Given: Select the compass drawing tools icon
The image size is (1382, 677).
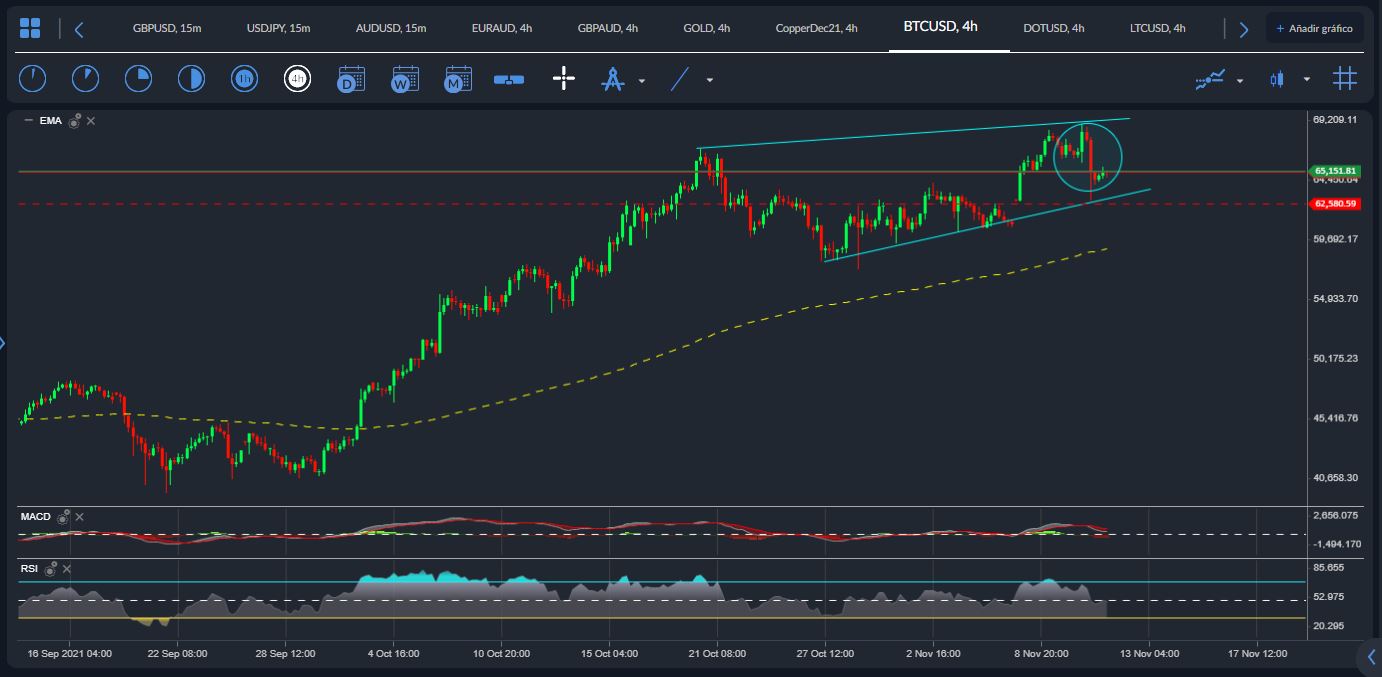Looking at the screenshot, I should 612,79.
